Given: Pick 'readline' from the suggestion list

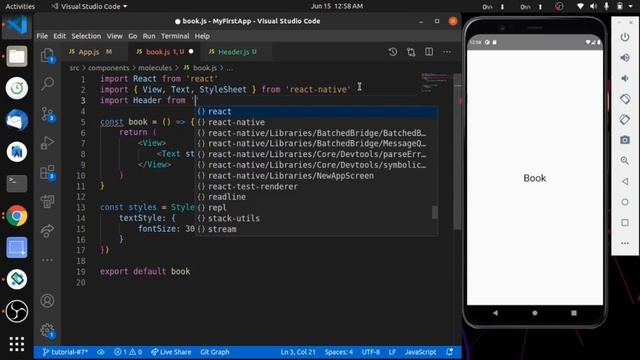Looking at the screenshot, I should coord(316,197).
